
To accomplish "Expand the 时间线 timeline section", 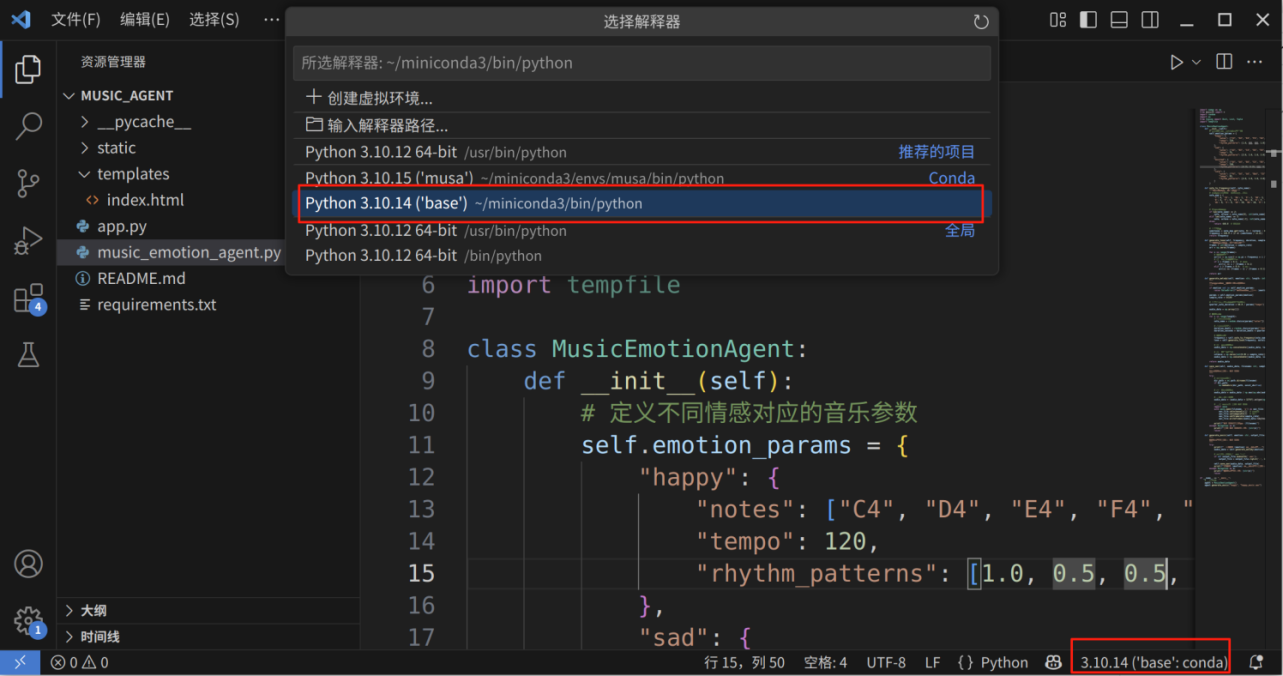I will tap(208, 636).
